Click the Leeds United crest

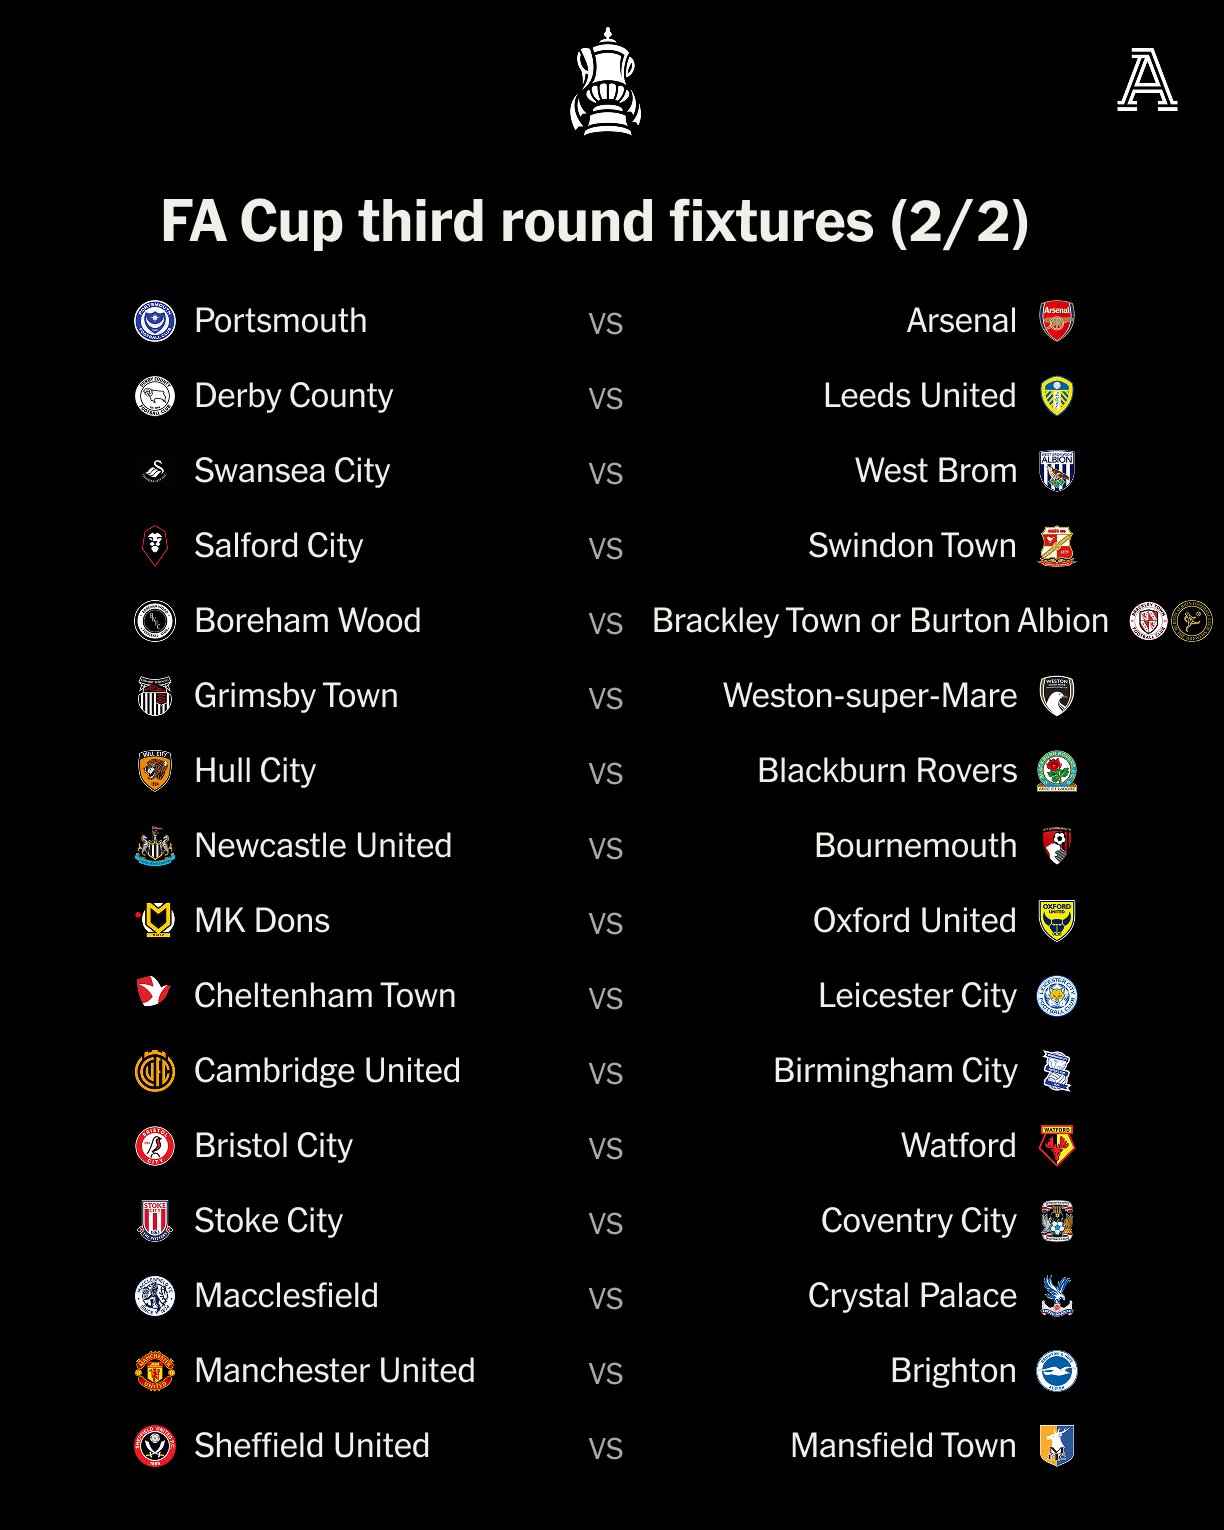pyautogui.click(x=1057, y=396)
